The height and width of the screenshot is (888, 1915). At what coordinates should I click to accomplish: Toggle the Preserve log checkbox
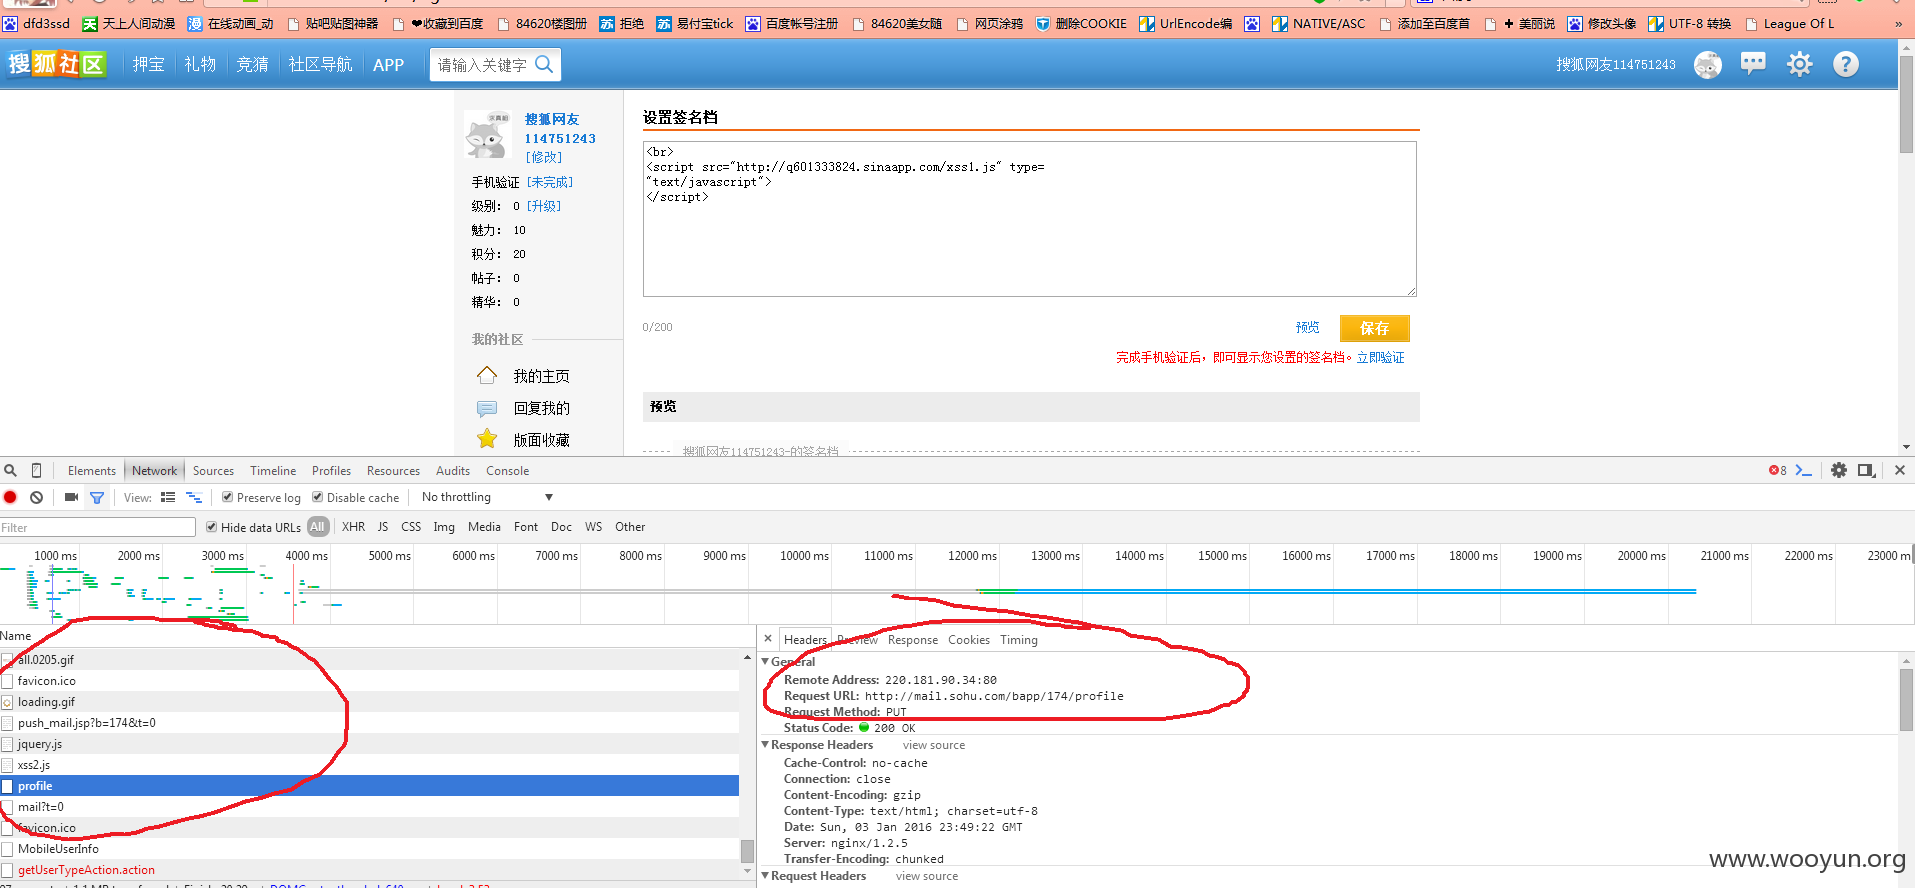tap(227, 497)
